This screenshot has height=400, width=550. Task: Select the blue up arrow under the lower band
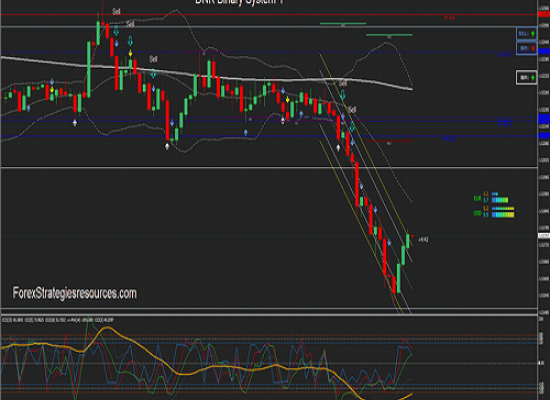click(246, 132)
